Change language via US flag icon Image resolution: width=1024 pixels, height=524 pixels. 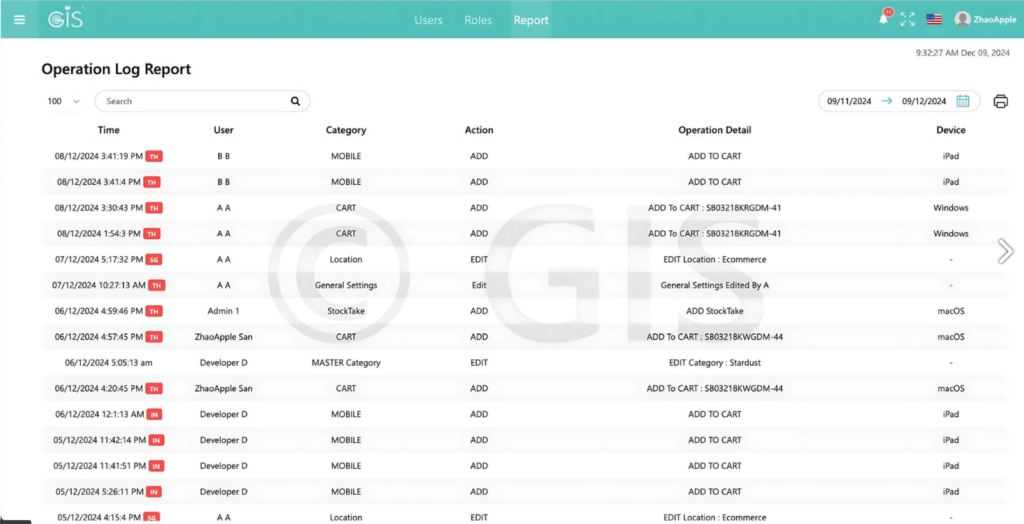click(x=934, y=19)
